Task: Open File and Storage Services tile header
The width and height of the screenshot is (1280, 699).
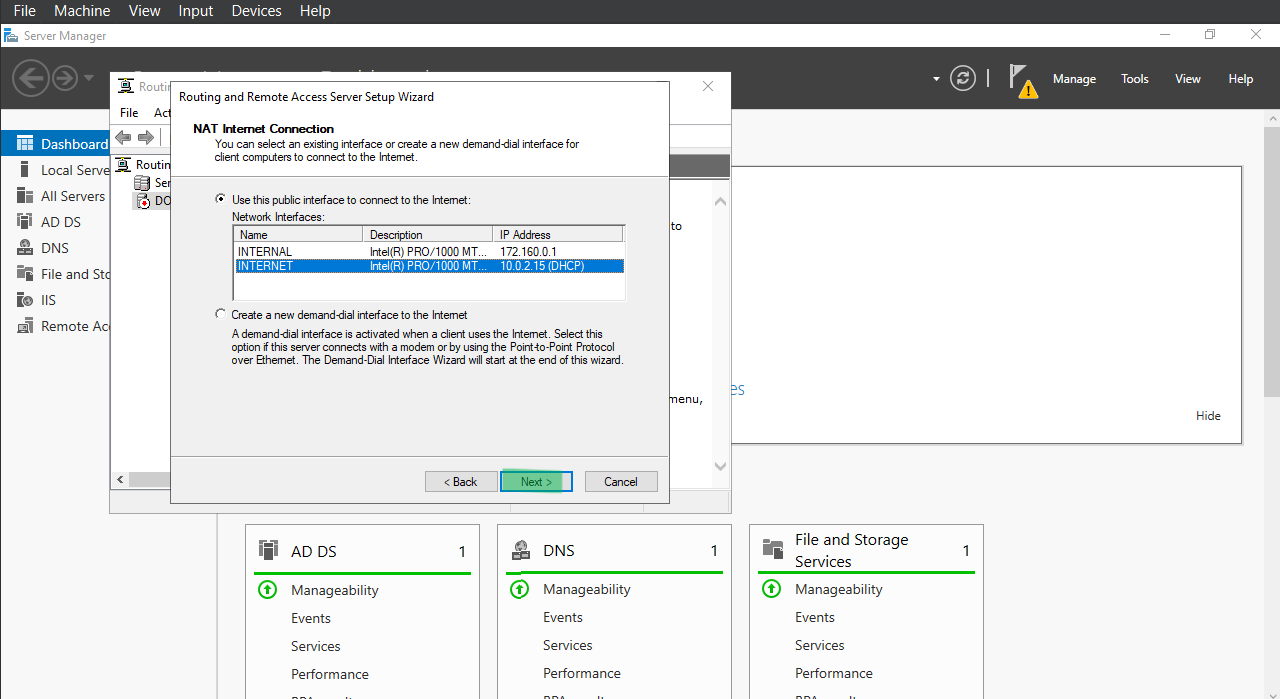Action: tap(866, 551)
